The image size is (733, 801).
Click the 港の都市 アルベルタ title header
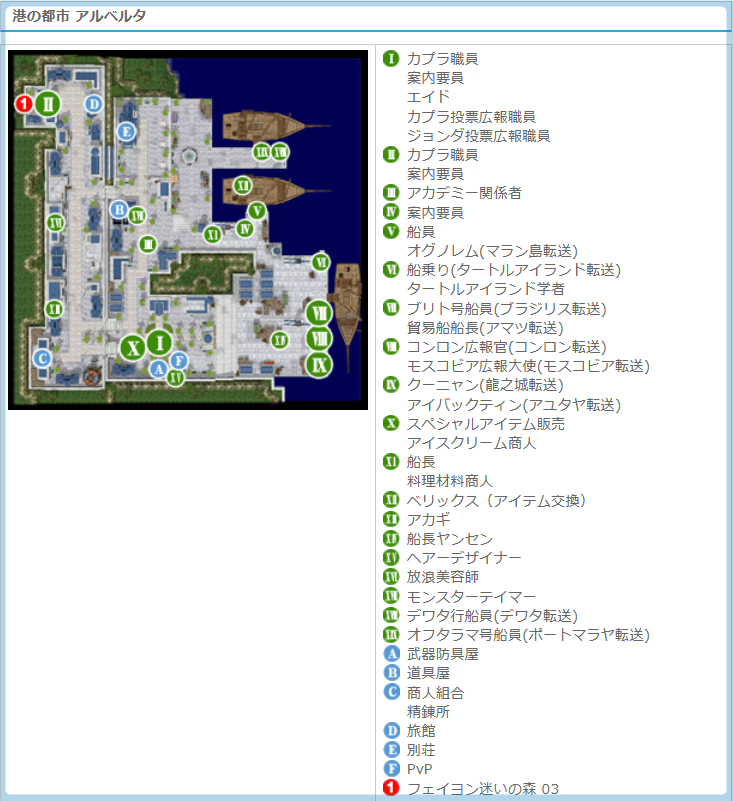81,17
